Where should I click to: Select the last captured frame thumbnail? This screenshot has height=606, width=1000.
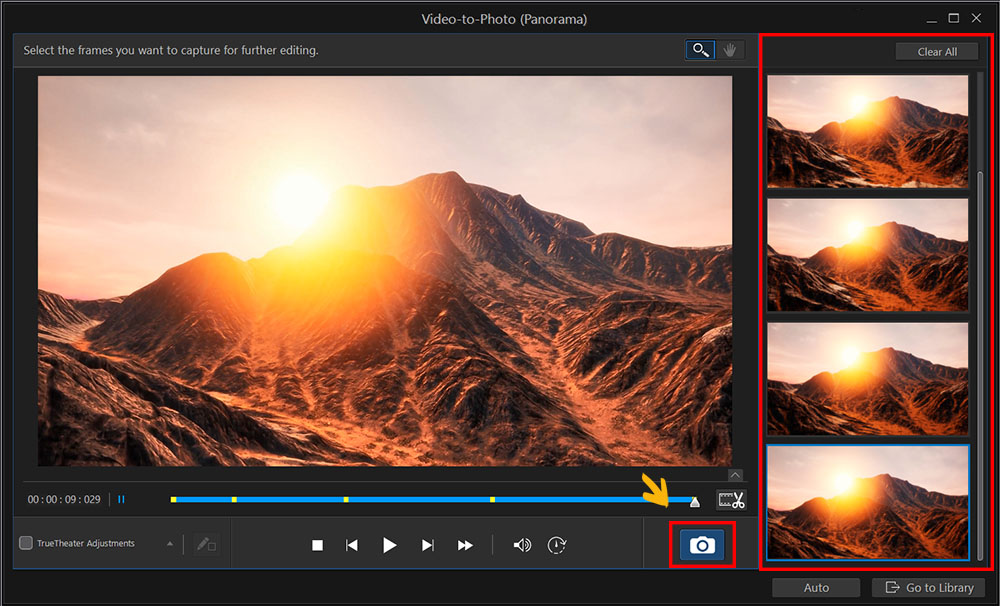pos(866,502)
